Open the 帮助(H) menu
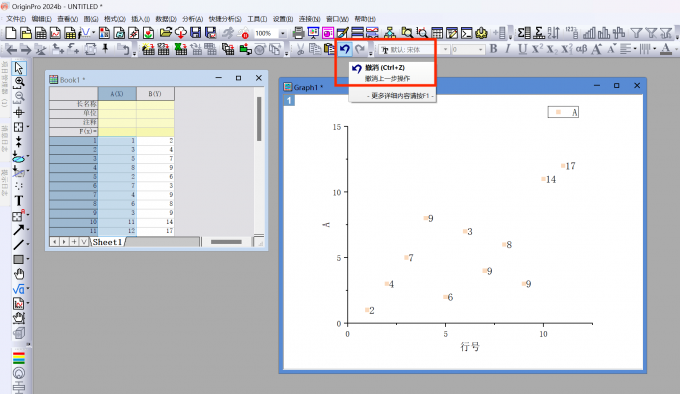 coord(365,19)
